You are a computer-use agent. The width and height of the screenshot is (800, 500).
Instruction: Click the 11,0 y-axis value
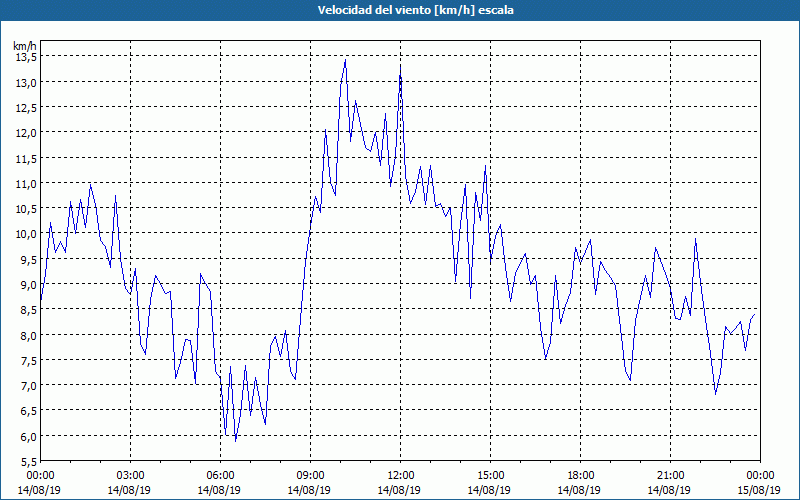pyautogui.click(x=26, y=183)
